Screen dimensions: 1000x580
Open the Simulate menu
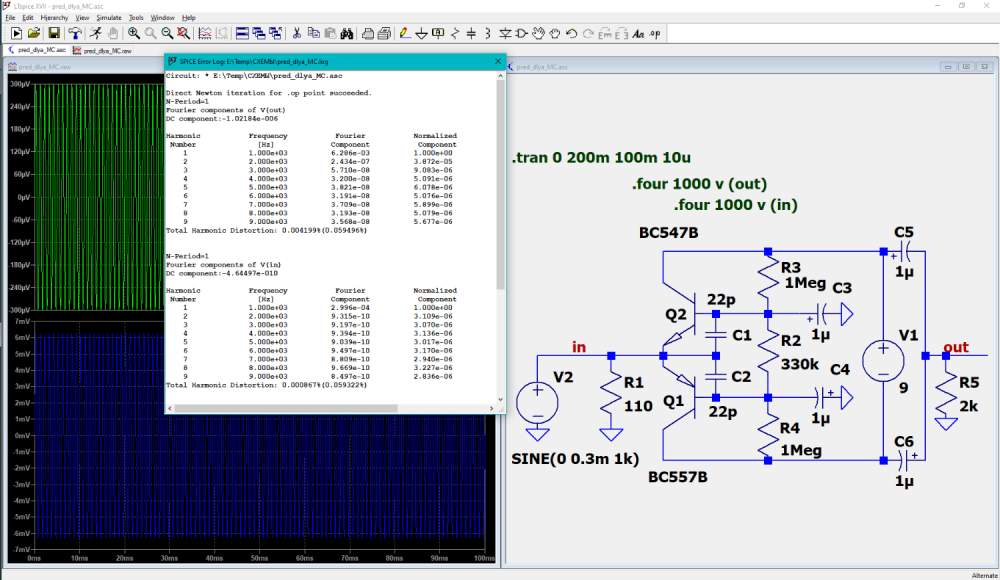coord(109,18)
